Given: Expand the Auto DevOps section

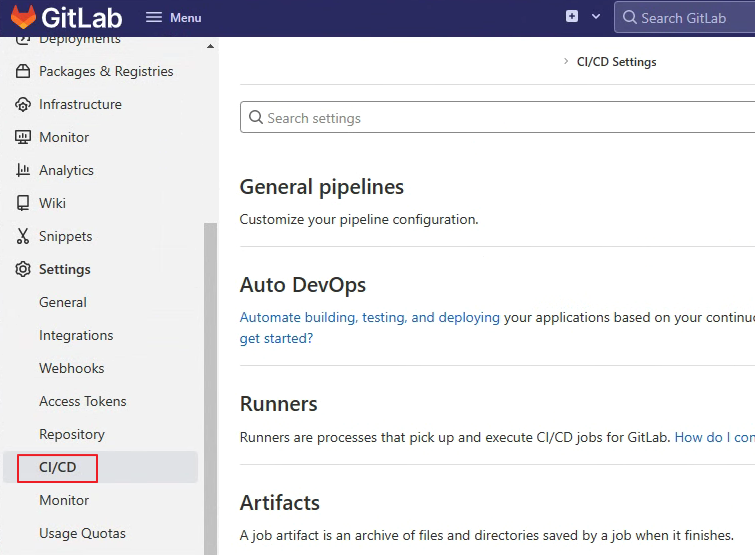Looking at the screenshot, I should coord(303,284).
